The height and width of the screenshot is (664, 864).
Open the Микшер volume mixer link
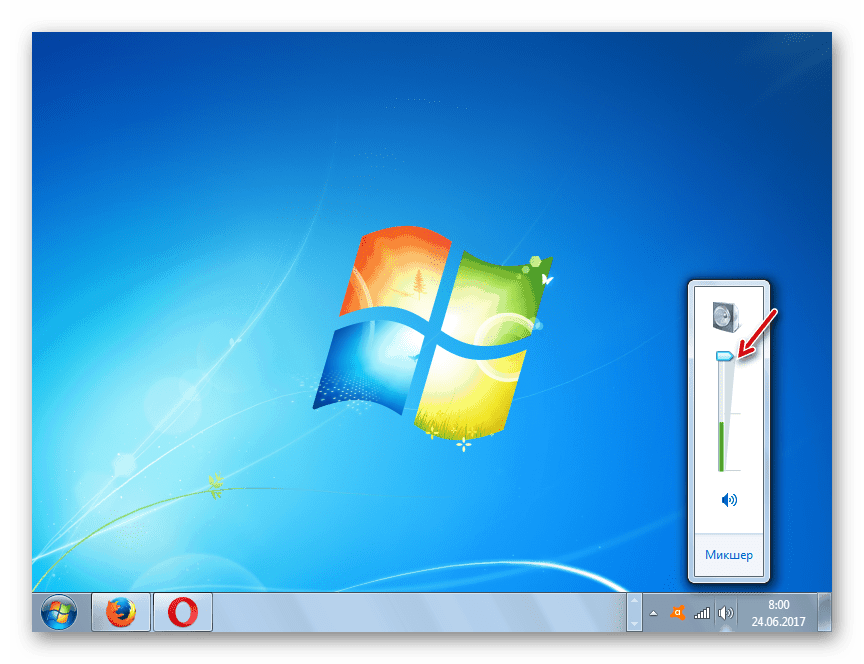[x=728, y=555]
